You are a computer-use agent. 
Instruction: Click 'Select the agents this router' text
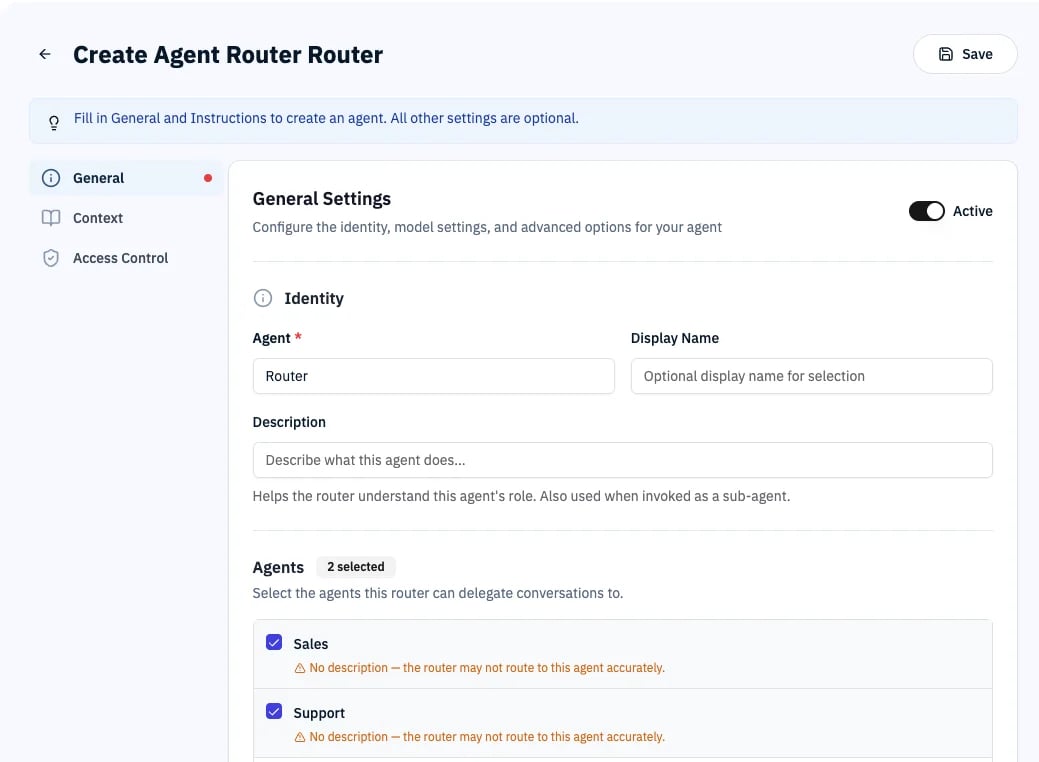click(x=438, y=594)
